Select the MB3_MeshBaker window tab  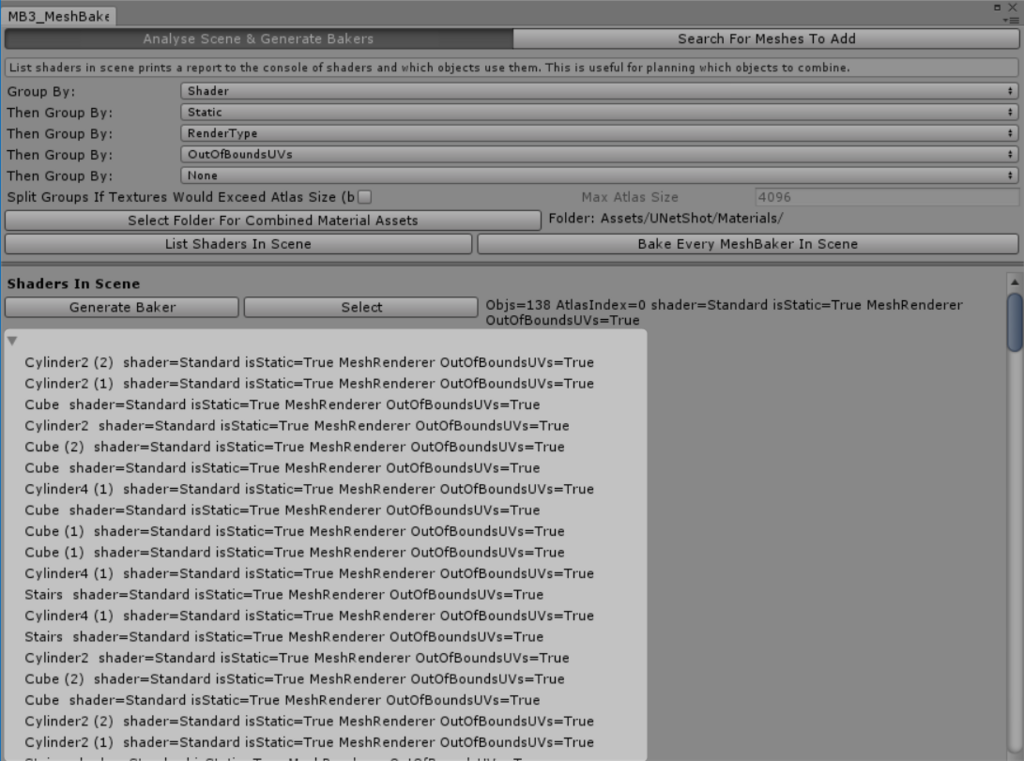pos(59,16)
